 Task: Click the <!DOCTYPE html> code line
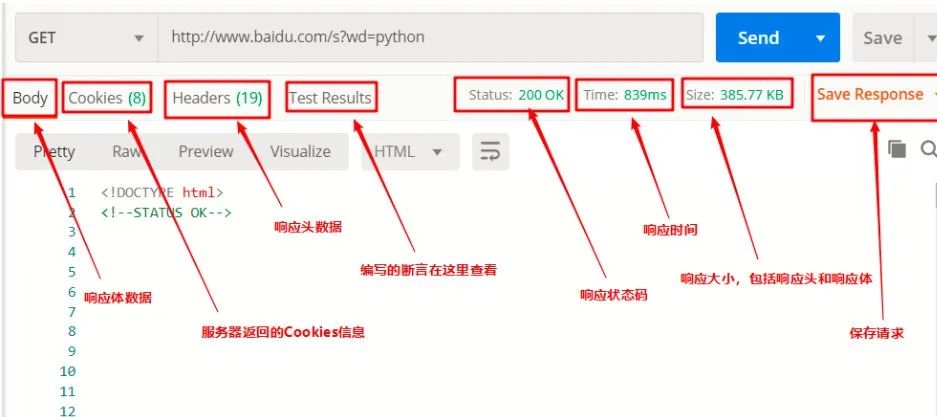coord(162,192)
